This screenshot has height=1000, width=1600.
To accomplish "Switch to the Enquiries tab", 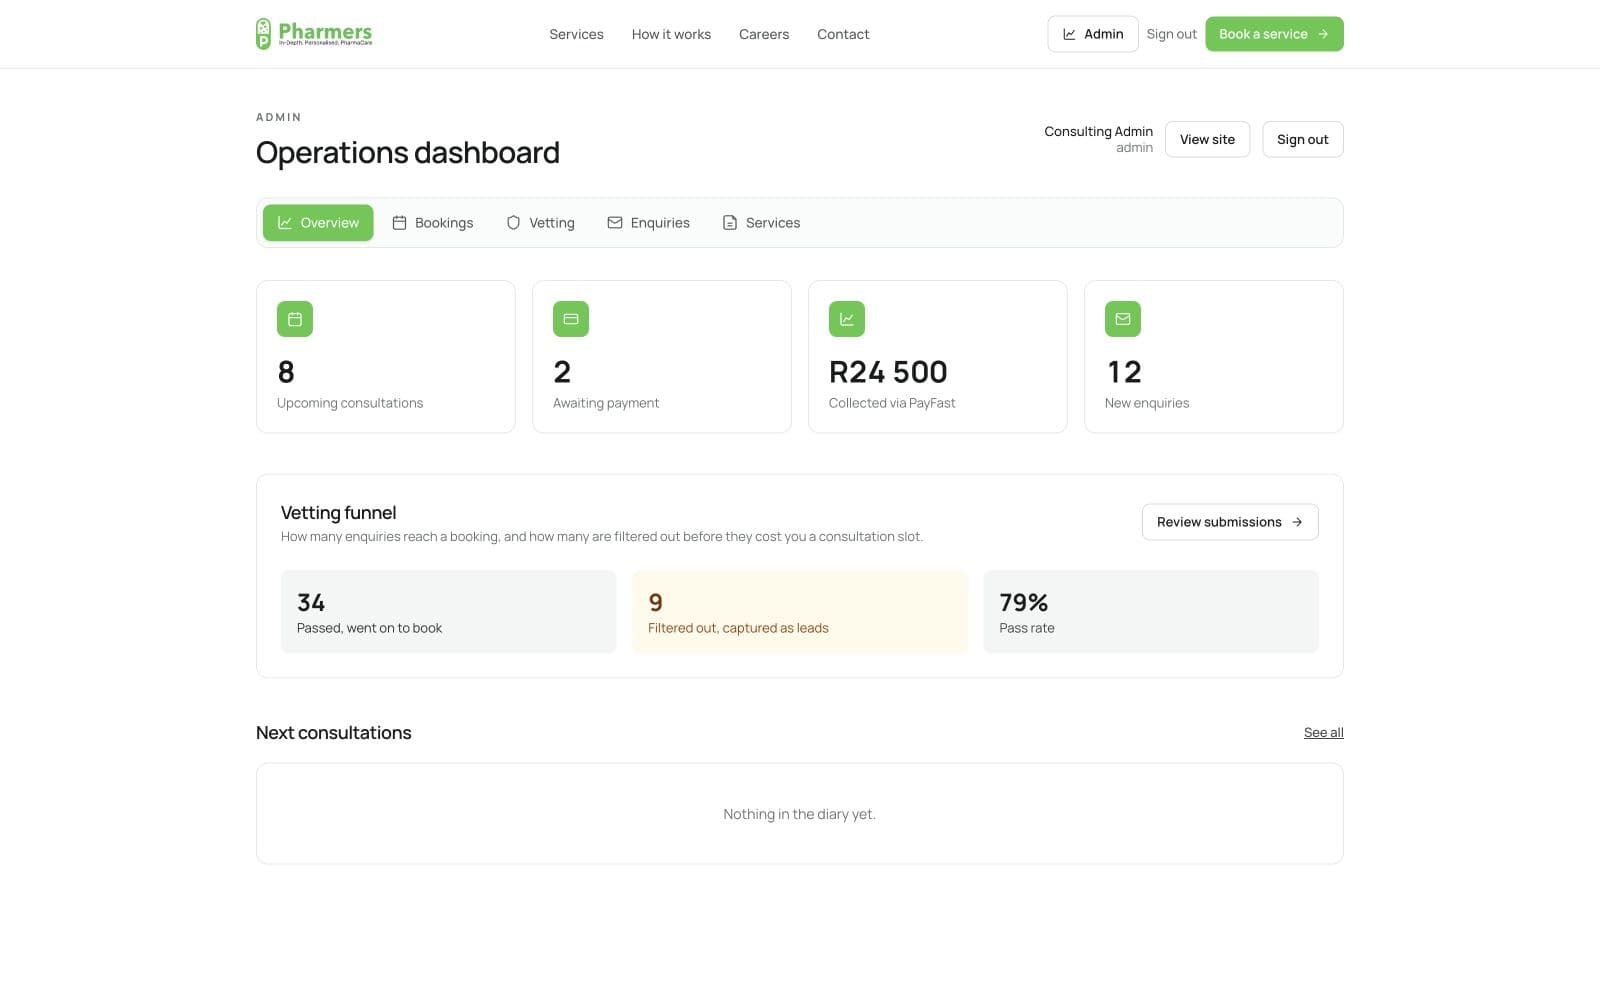I will pyautogui.click(x=648, y=223).
